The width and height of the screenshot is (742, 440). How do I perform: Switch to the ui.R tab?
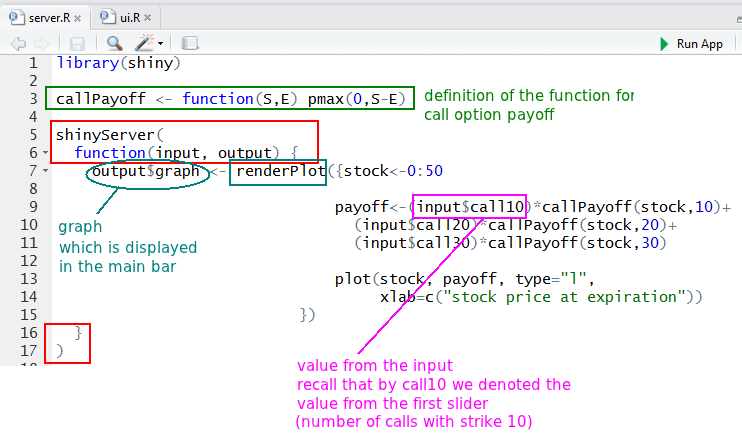pos(128,17)
